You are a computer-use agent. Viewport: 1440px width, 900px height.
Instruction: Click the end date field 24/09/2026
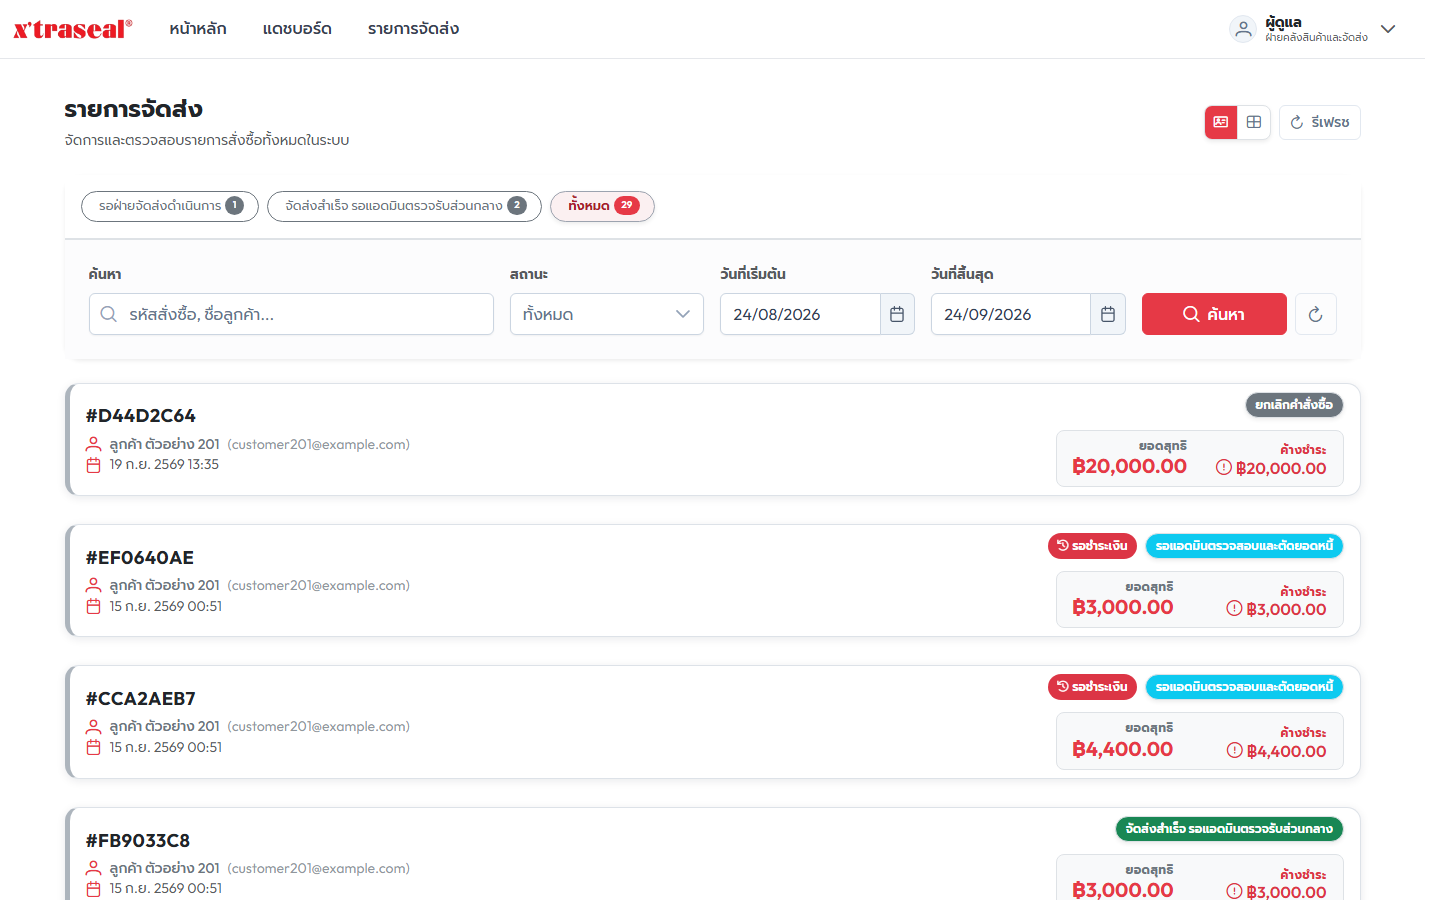point(1011,314)
